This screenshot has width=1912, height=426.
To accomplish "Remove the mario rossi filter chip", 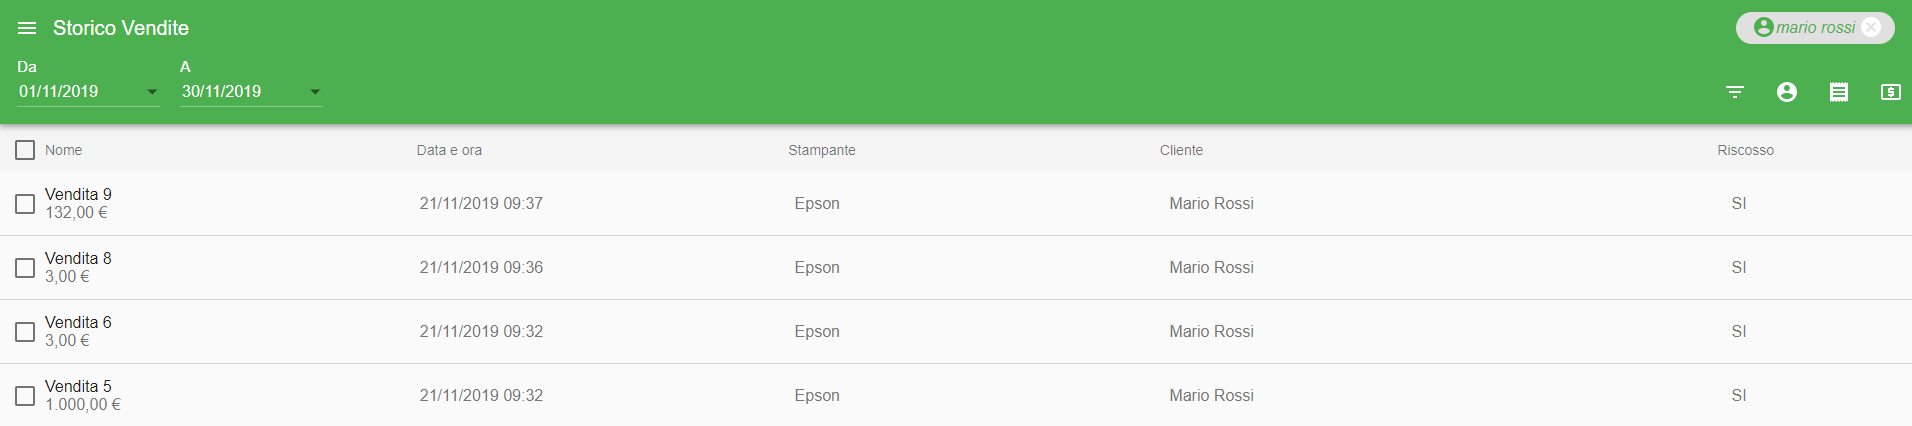I will click(1872, 28).
